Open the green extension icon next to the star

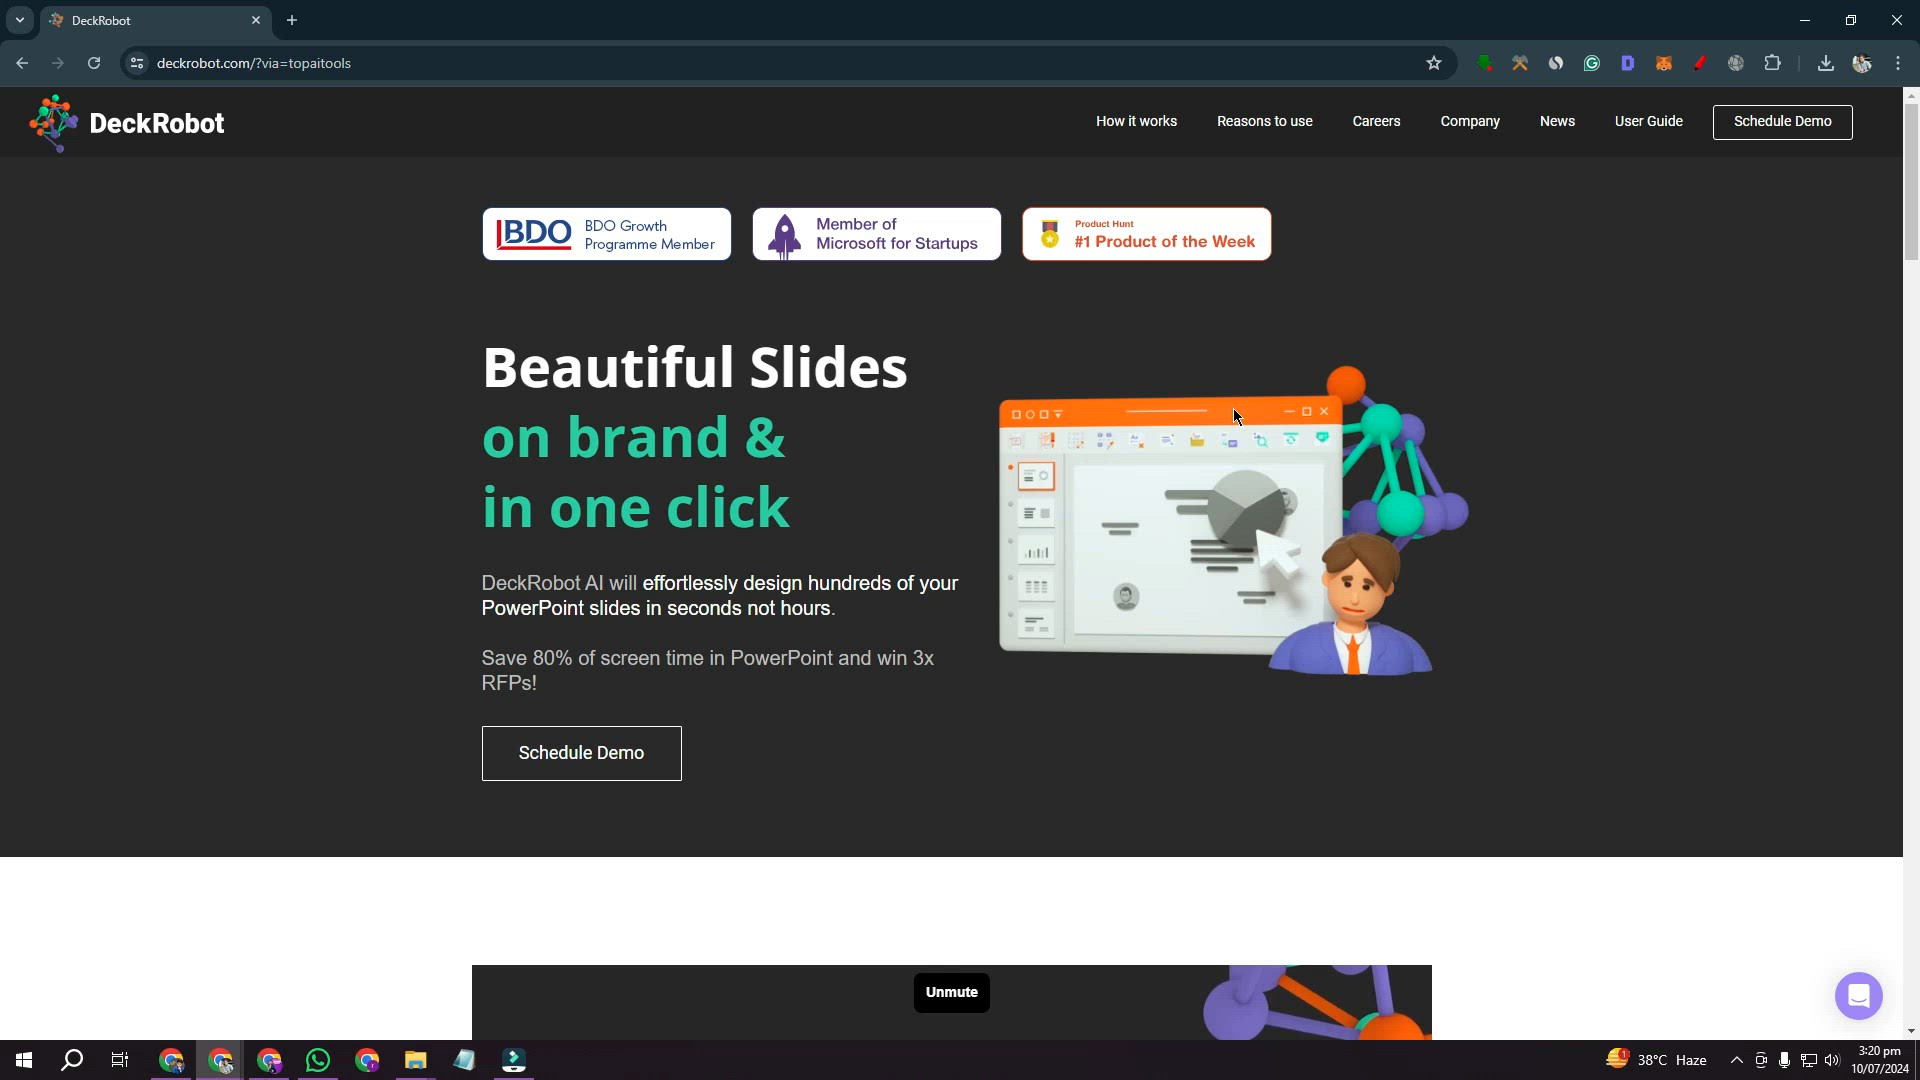(x=1484, y=63)
